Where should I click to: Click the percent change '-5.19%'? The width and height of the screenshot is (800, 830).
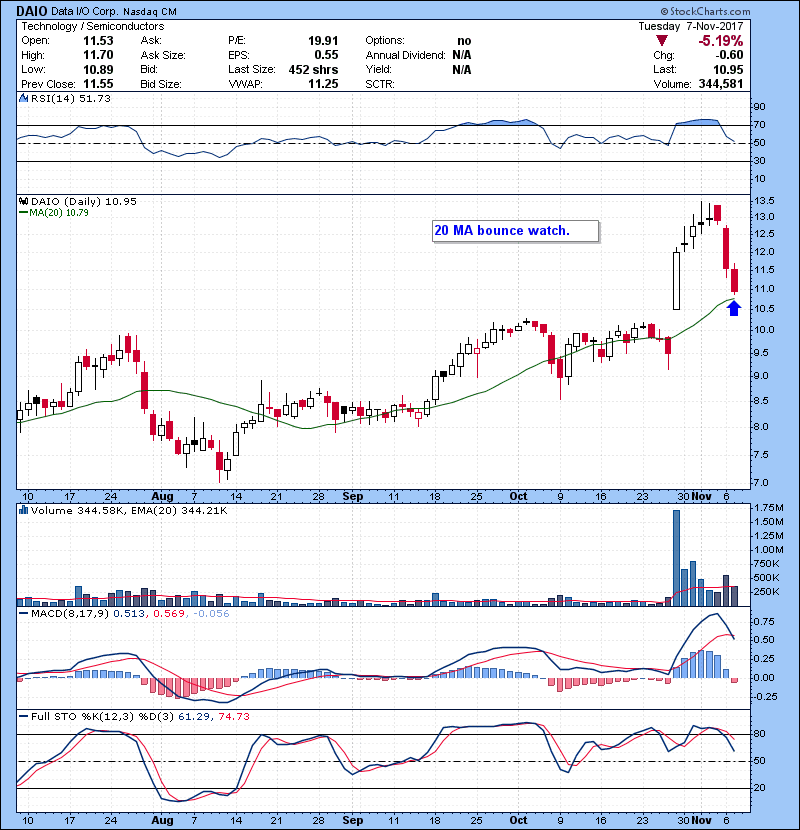pos(721,41)
